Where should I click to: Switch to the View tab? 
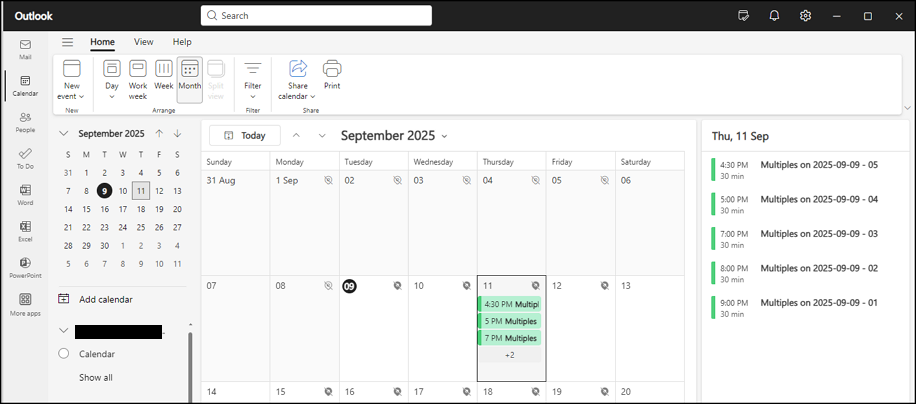click(144, 42)
